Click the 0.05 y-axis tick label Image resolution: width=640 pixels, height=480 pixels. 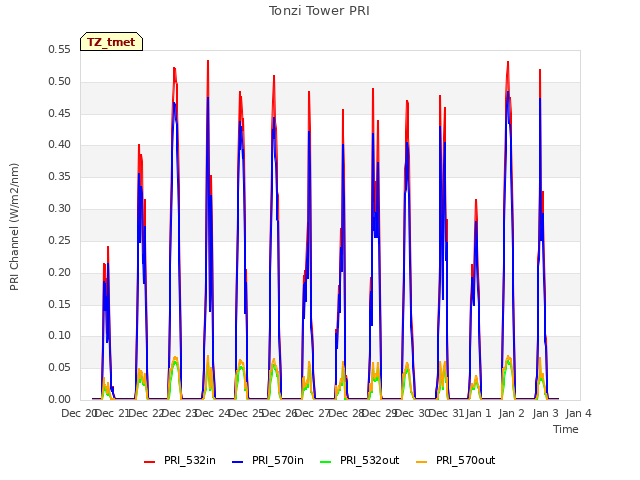click(x=60, y=367)
